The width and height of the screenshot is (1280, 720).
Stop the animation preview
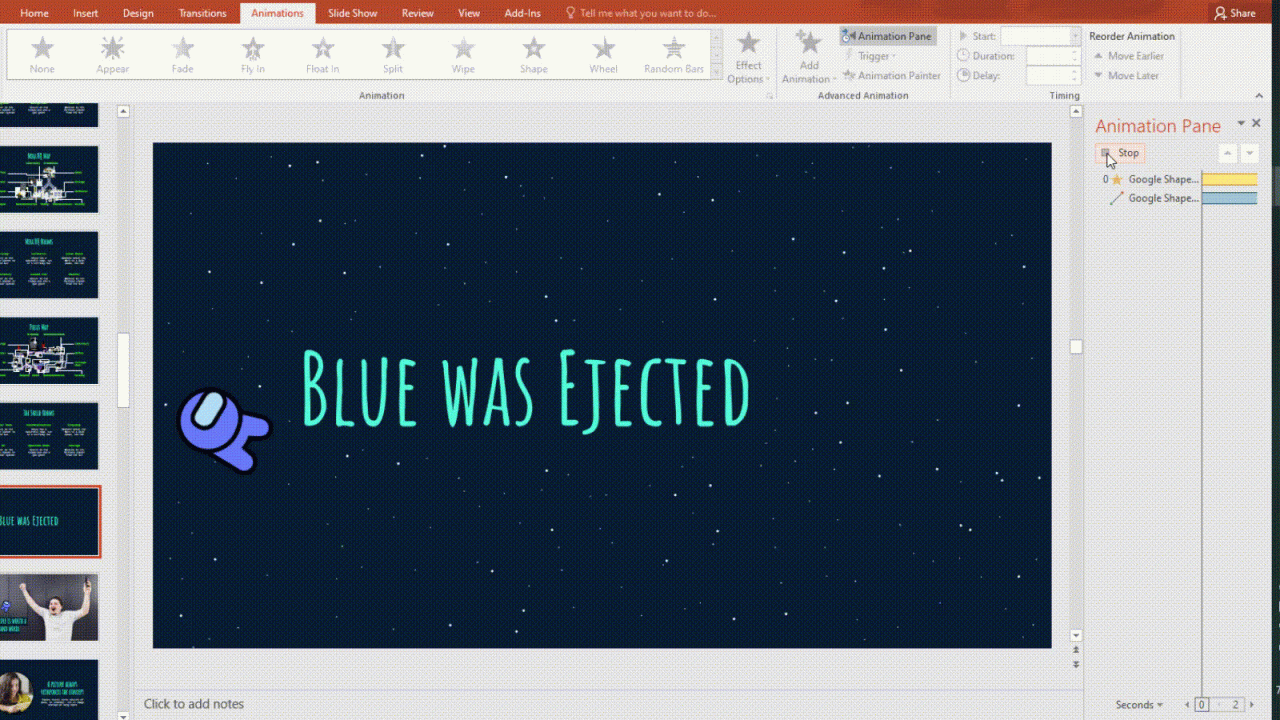tap(1120, 153)
